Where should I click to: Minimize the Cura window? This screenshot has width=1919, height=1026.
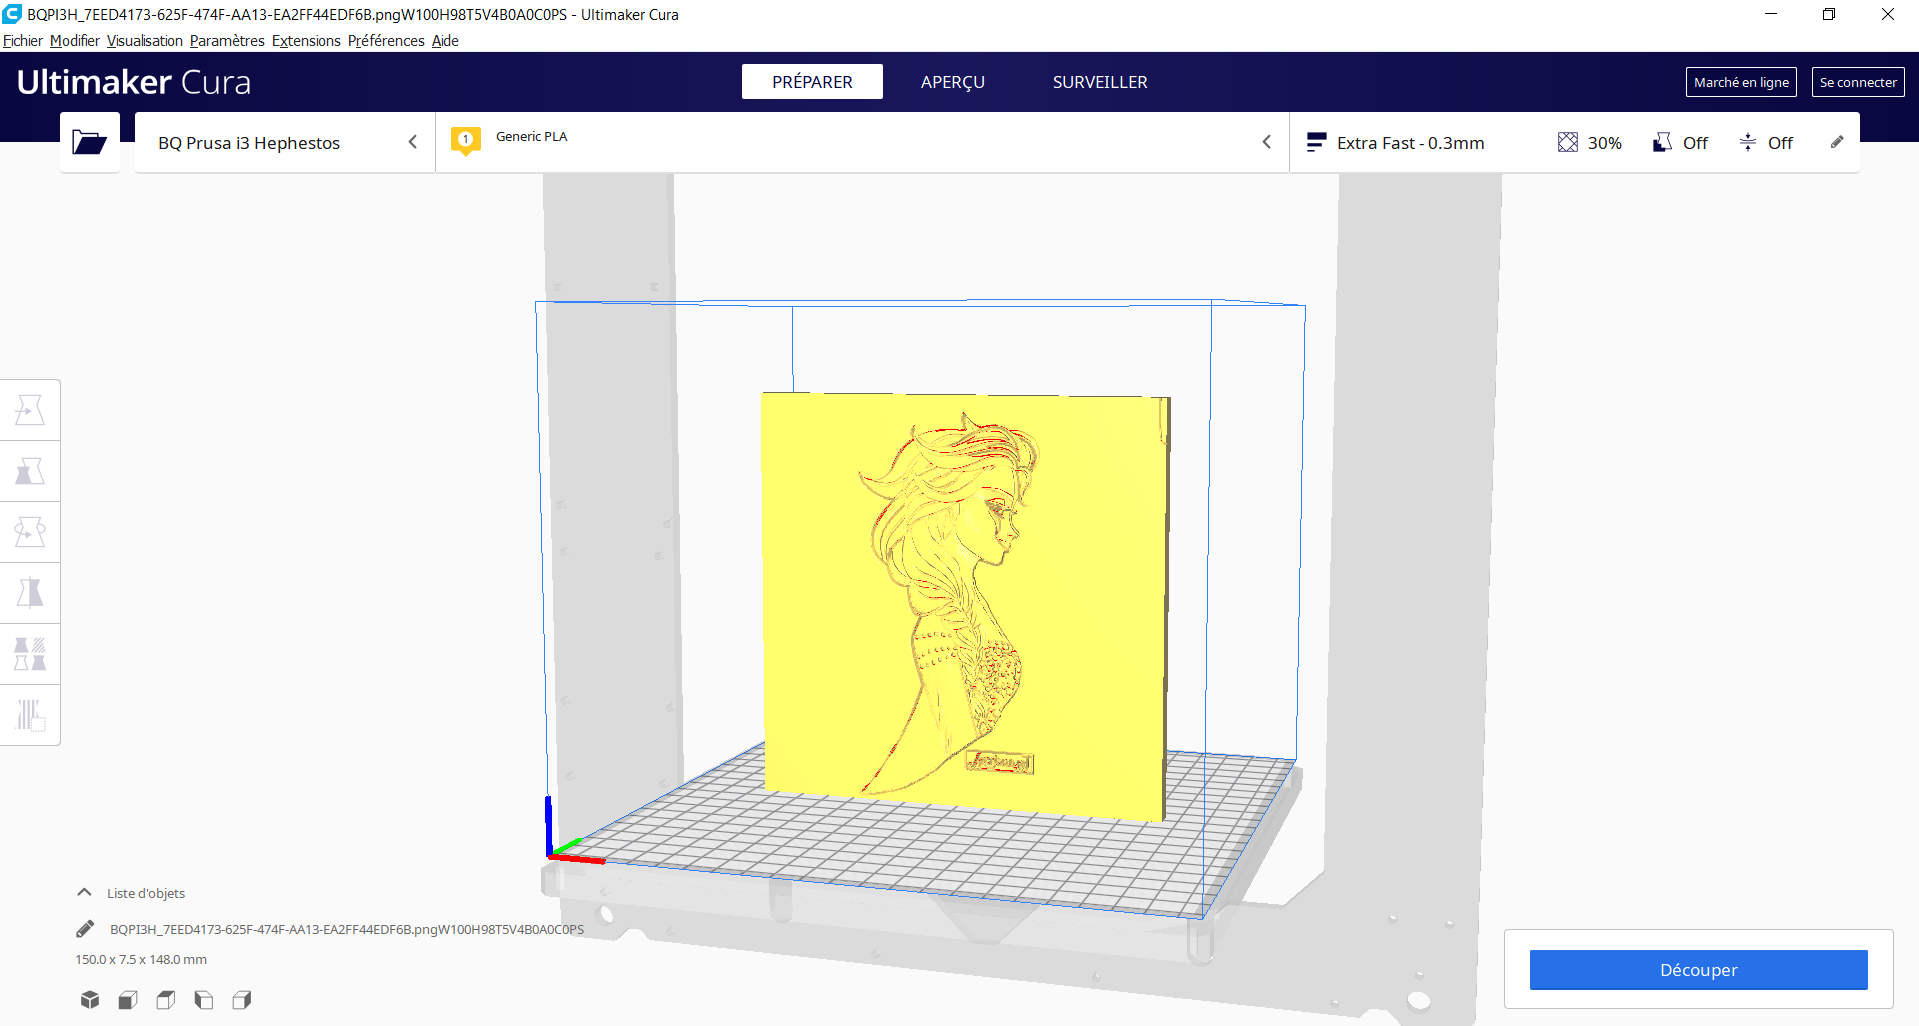1771,14
